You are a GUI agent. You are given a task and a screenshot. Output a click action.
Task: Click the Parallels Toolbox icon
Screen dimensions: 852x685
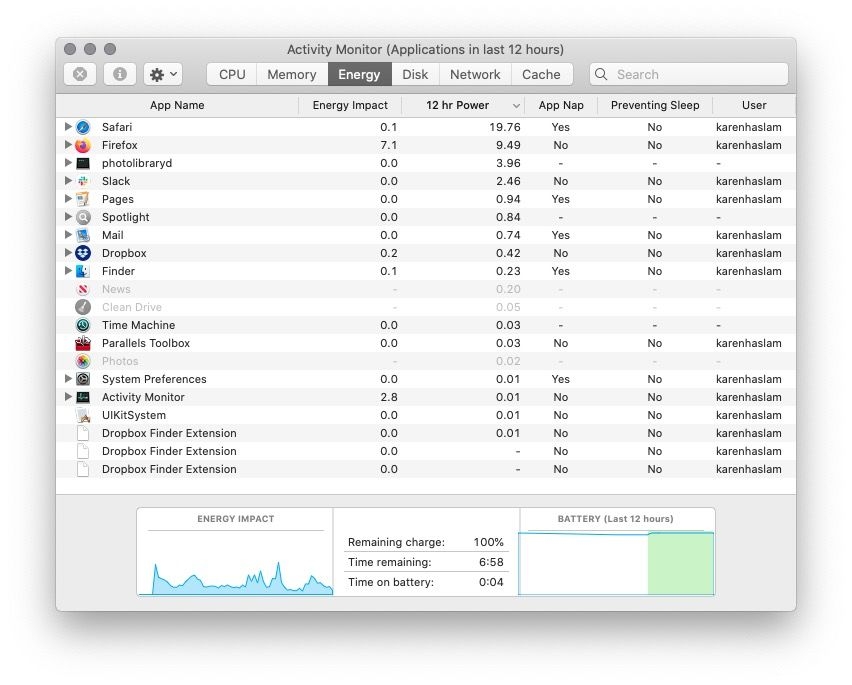tap(83, 343)
